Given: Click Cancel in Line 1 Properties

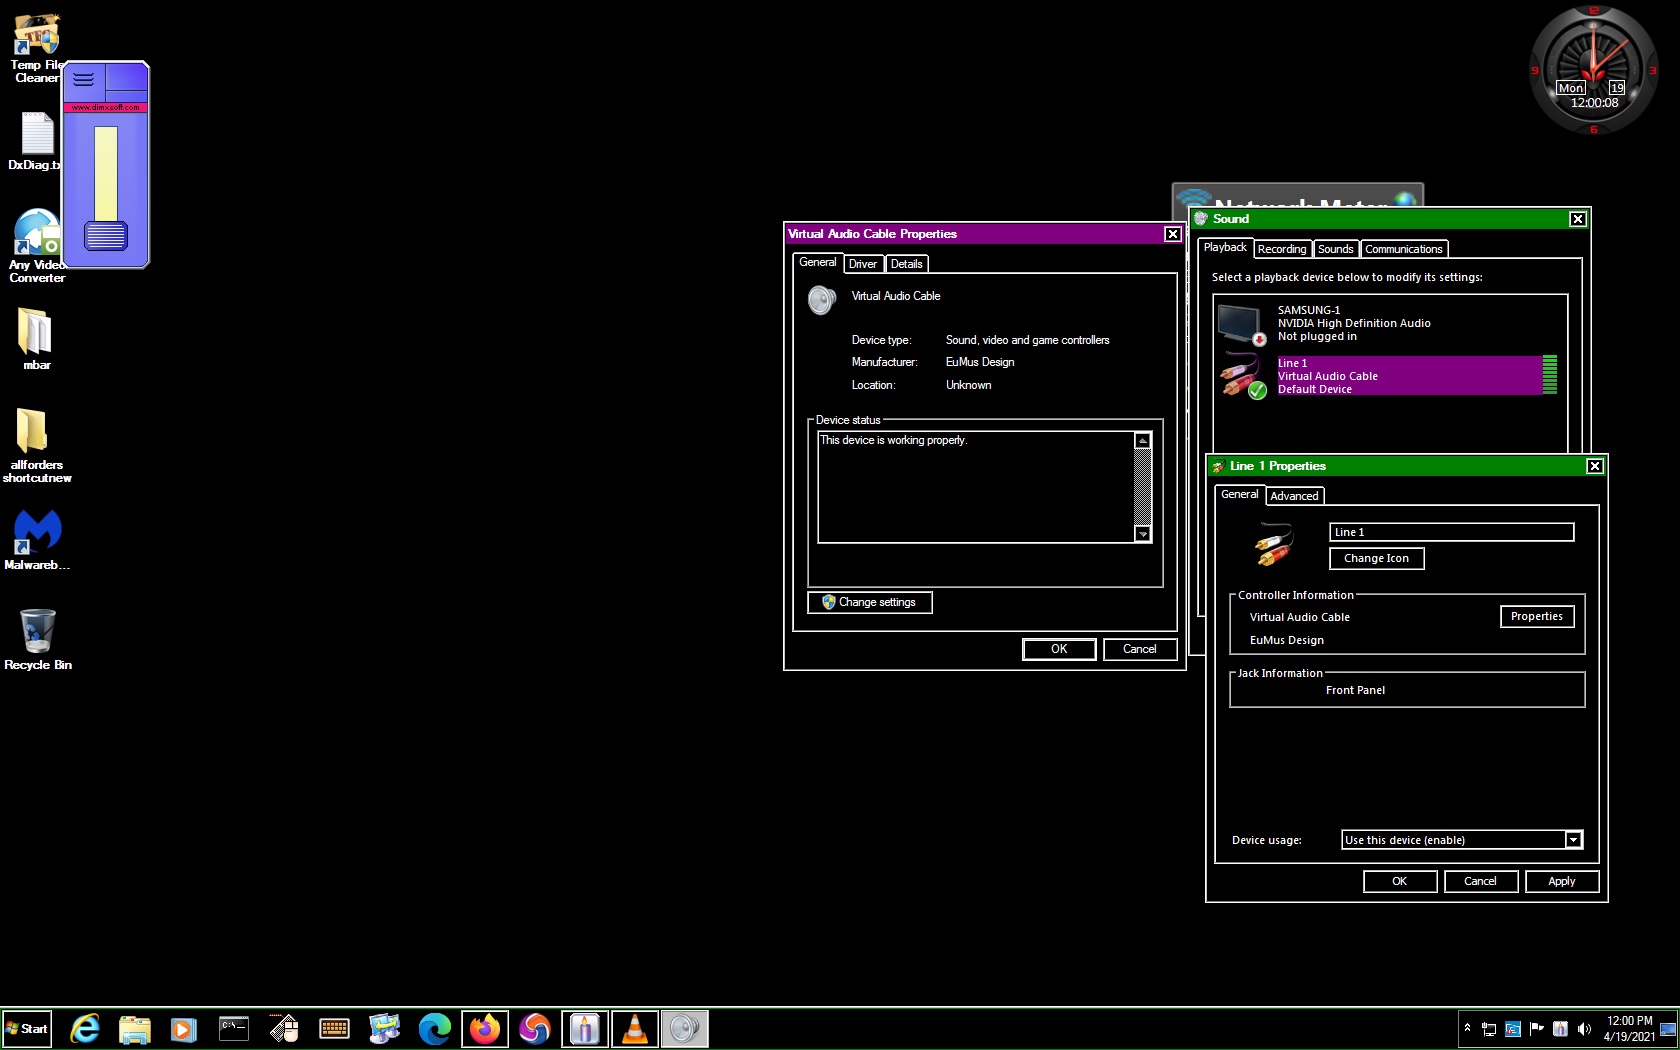Looking at the screenshot, I should tap(1481, 881).
